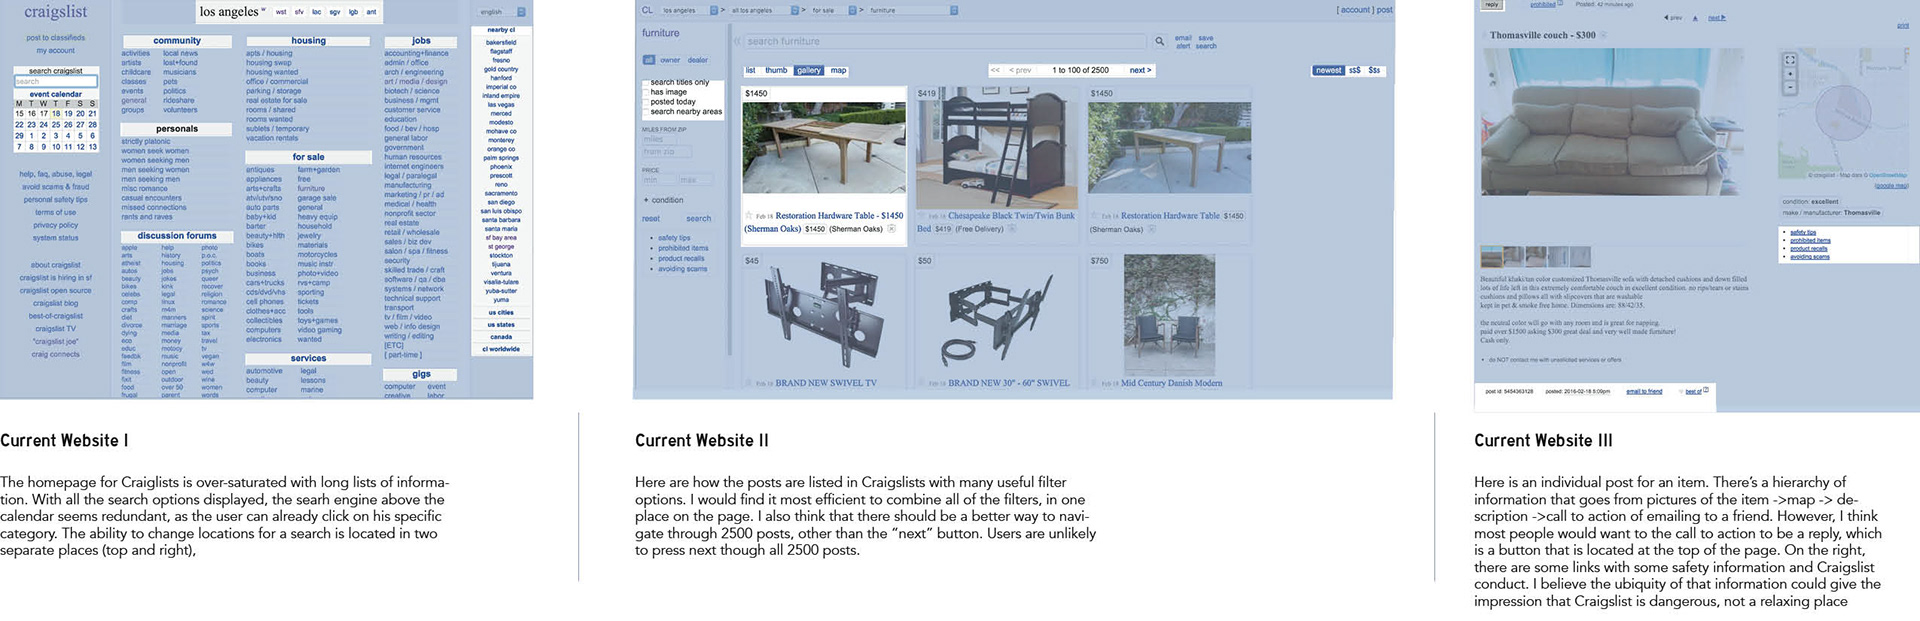Click the up-arrow icon between prev and next
Image resolution: width=1920 pixels, height=621 pixels.
[x=1695, y=18]
